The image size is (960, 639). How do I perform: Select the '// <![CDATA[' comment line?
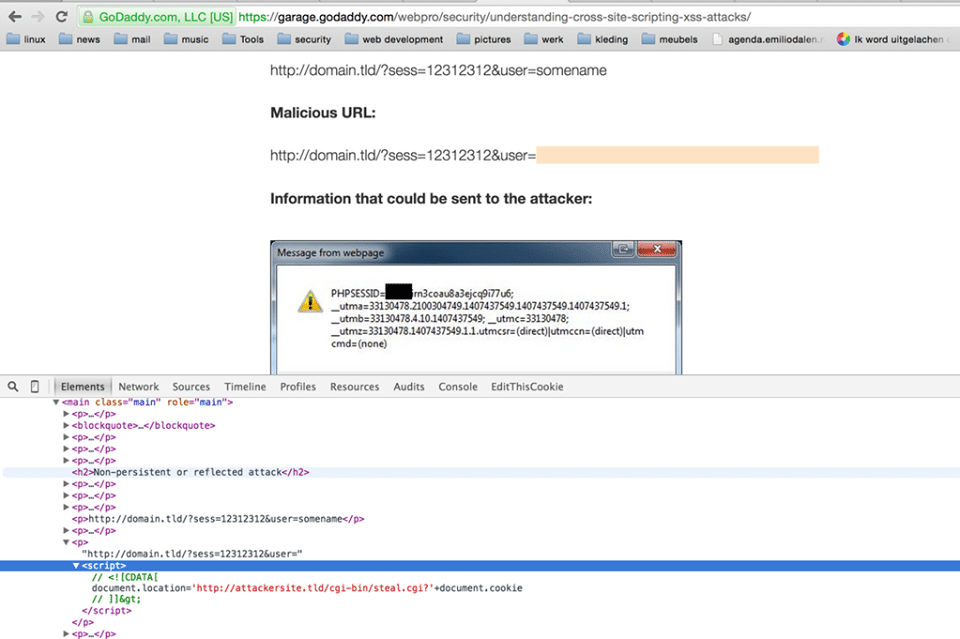[125, 577]
